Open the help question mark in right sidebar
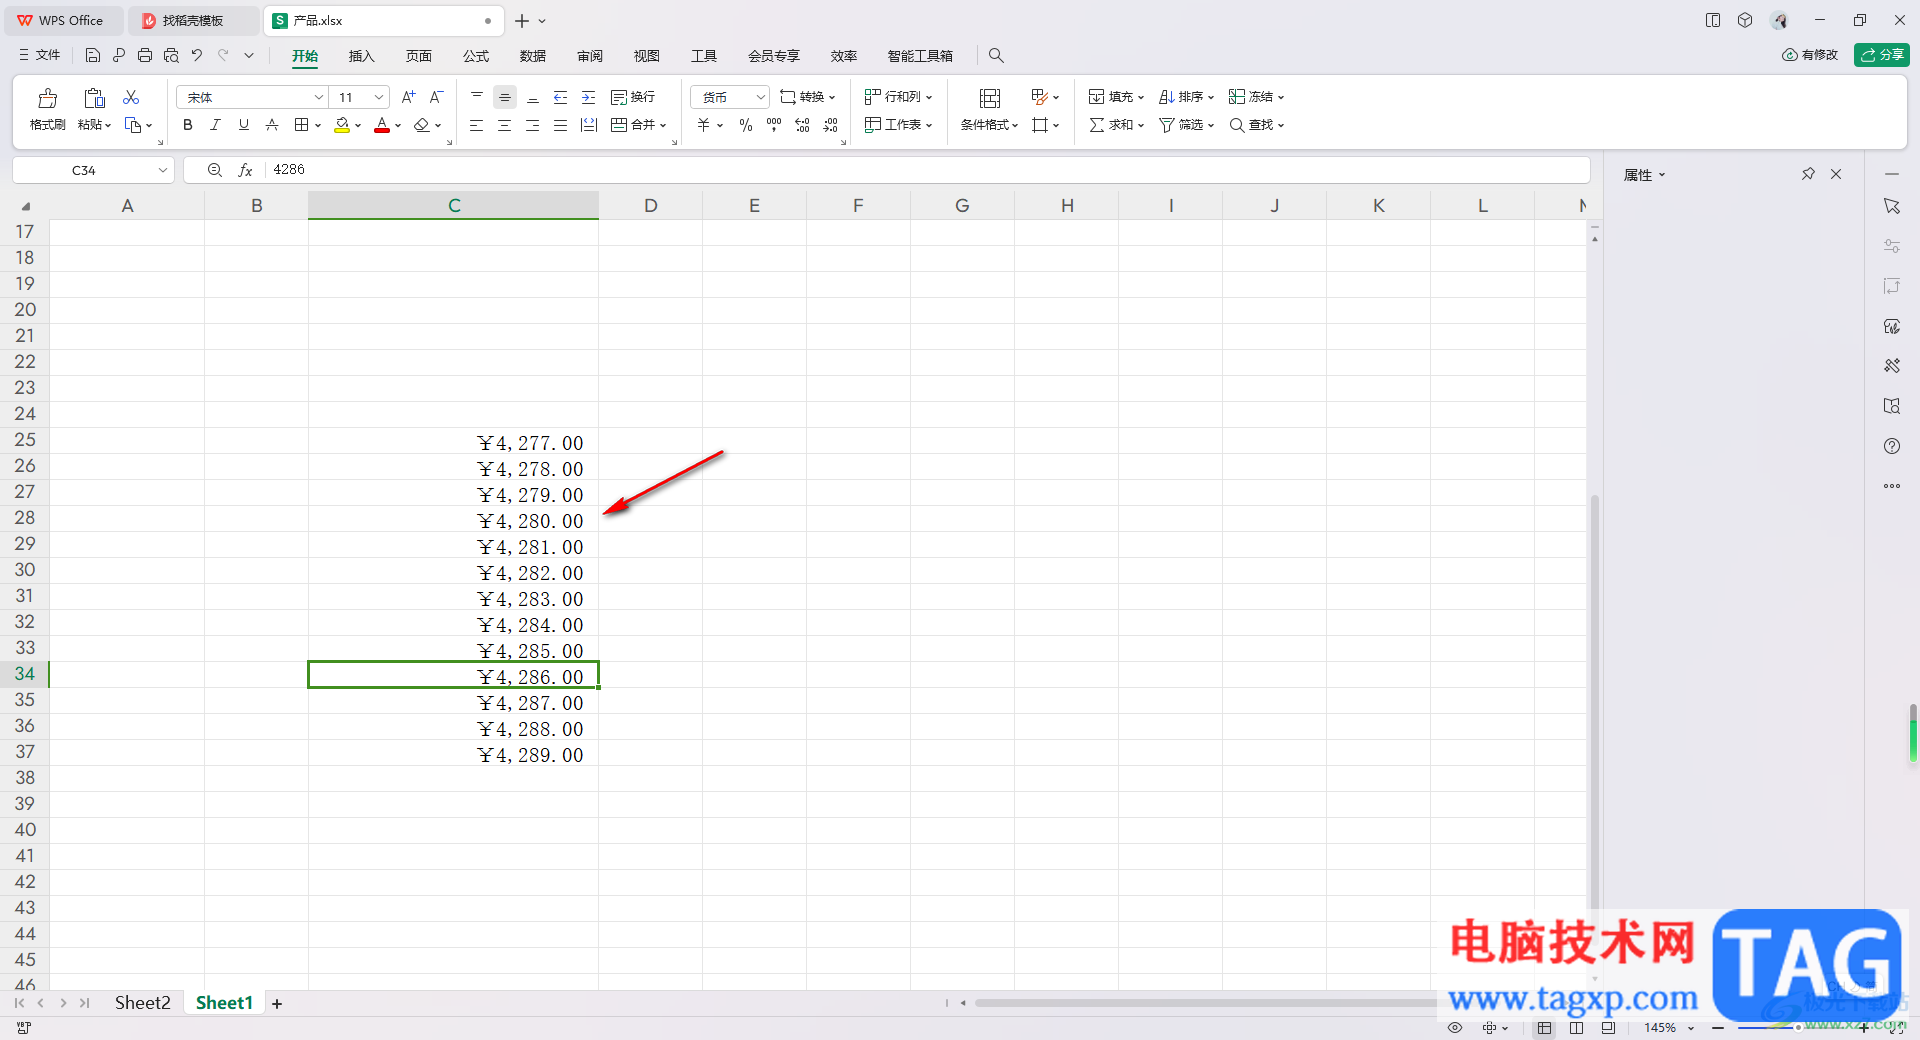Image resolution: width=1920 pixels, height=1040 pixels. point(1892,446)
